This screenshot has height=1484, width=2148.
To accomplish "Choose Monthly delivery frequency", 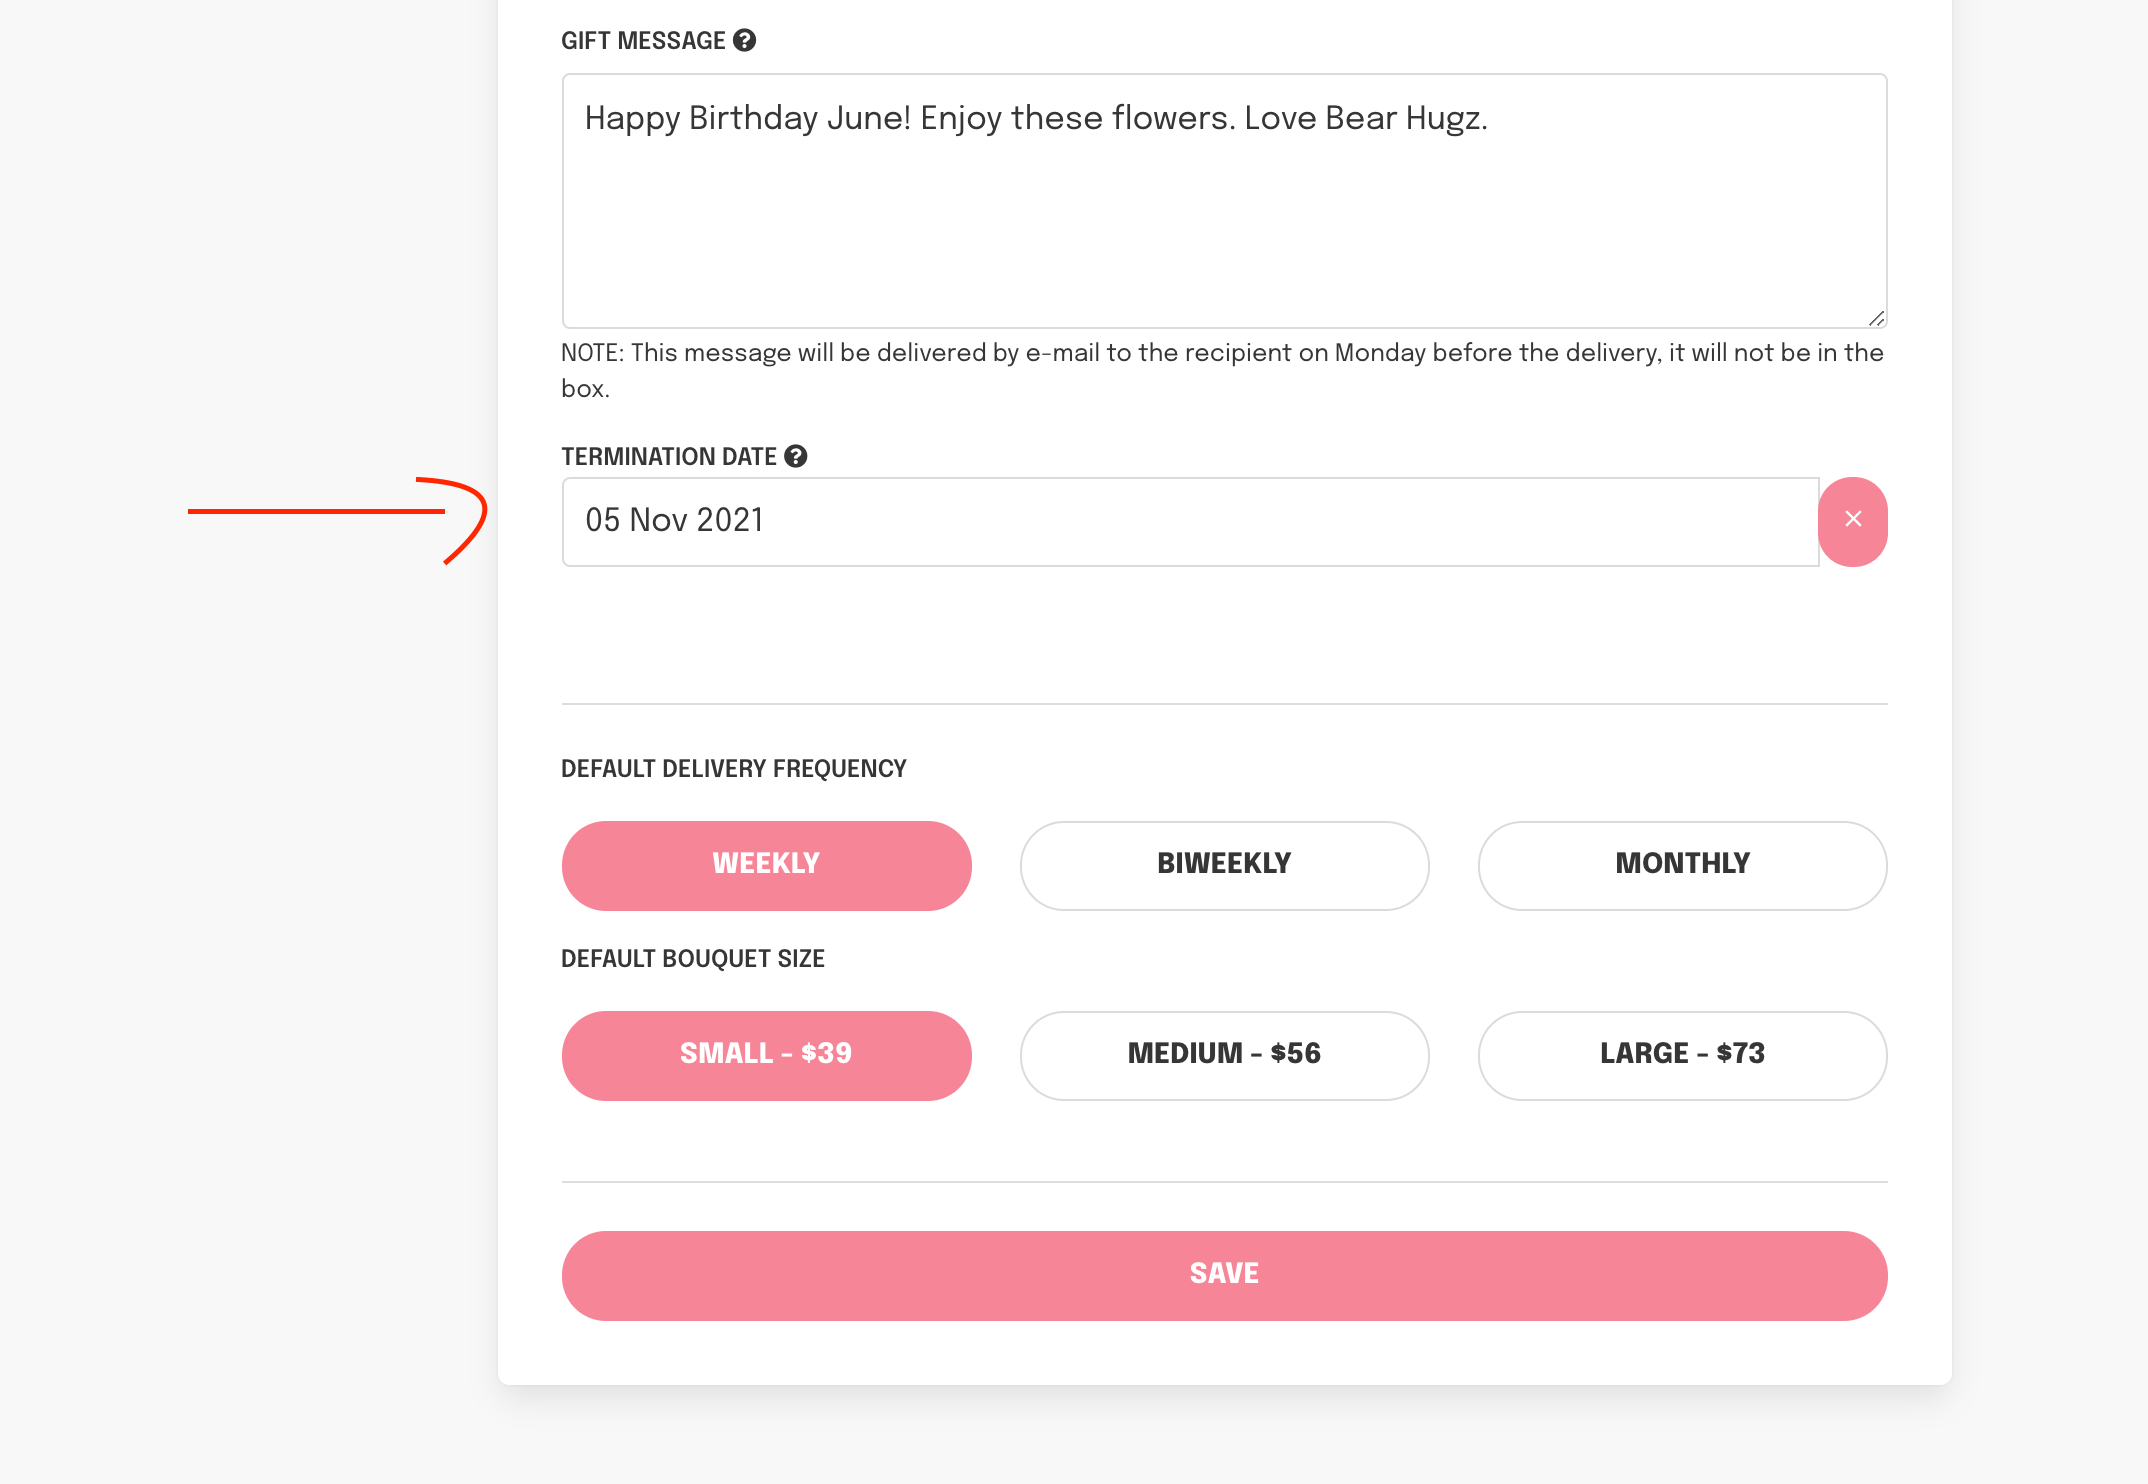I will [1682, 865].
